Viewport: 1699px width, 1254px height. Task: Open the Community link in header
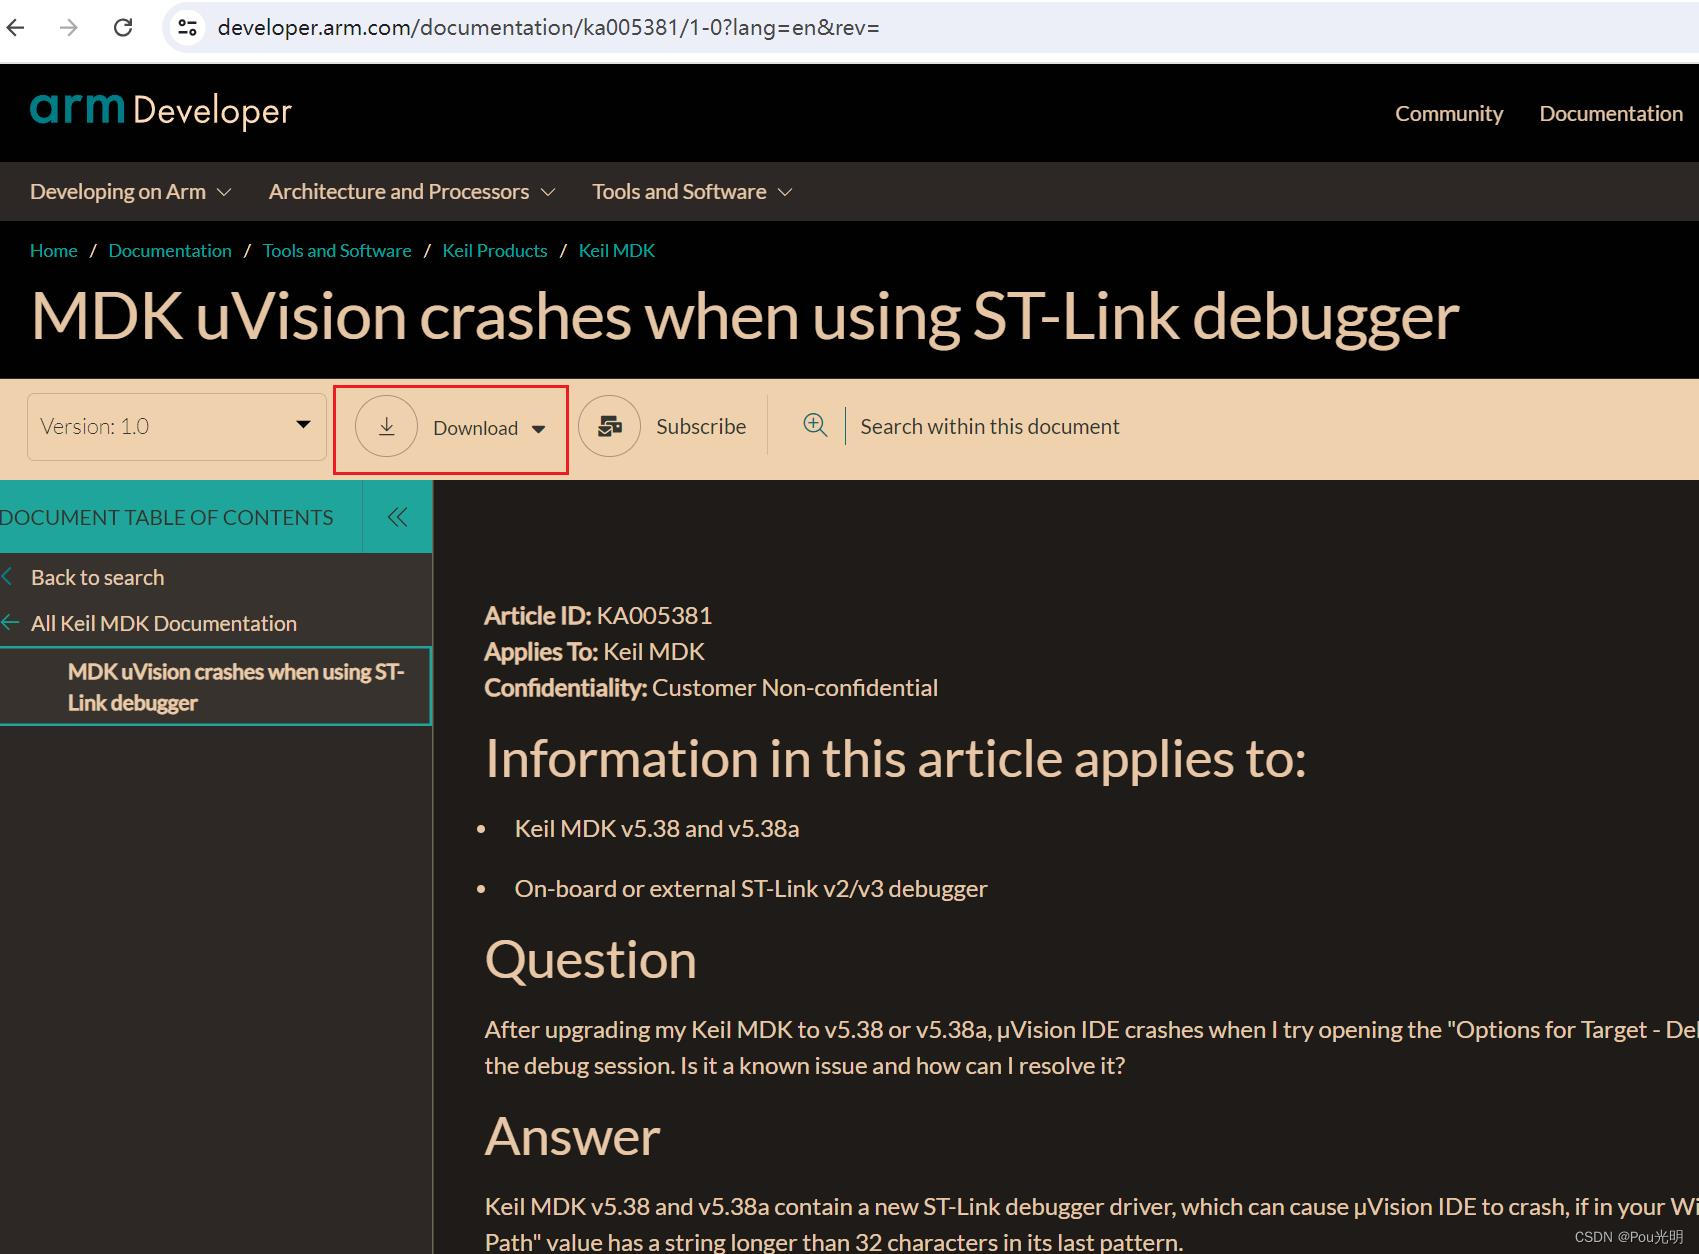[x=1449, y=114]
